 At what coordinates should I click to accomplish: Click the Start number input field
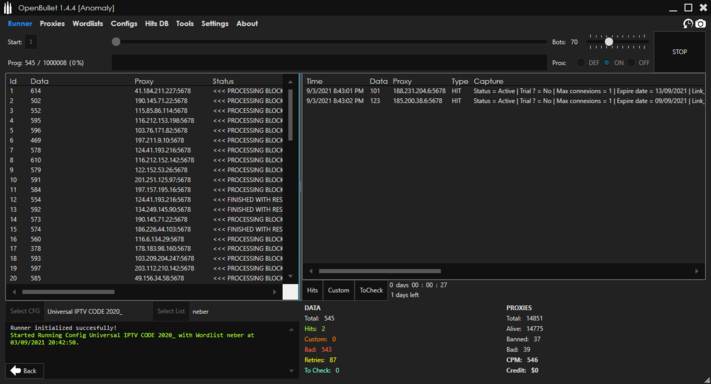tap(31, 42)
